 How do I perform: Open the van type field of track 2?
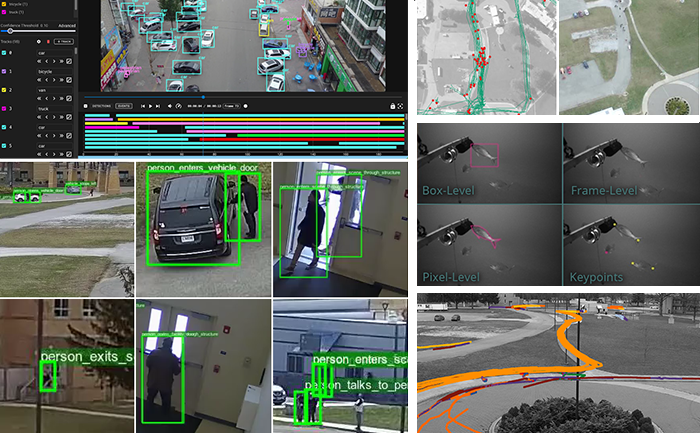click(x=54, y=90)
